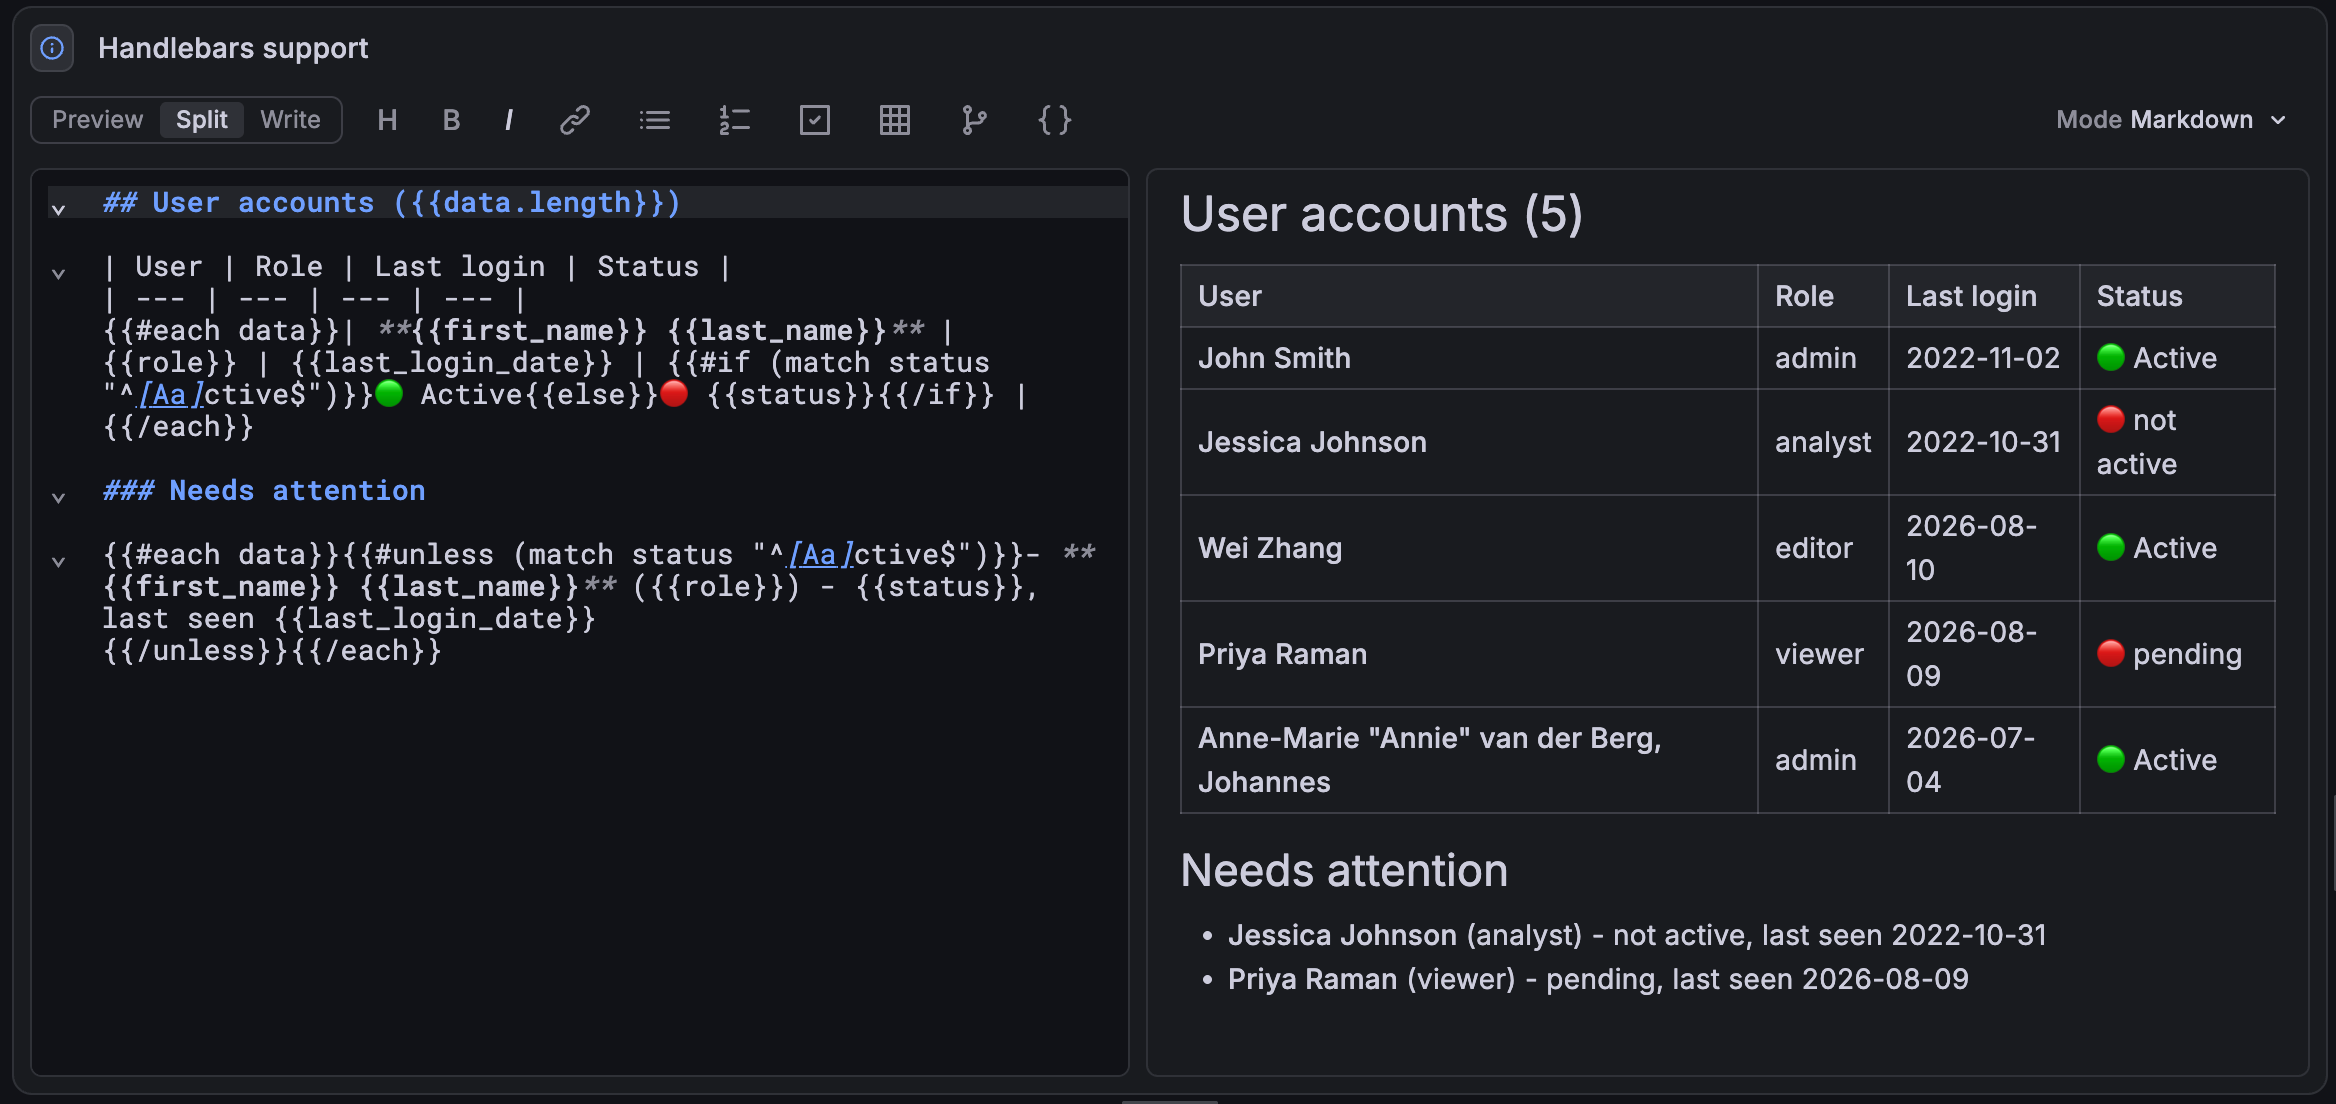Screen dimensions: 2336x1104
Task: Open the Mode Markdown dropdown
Action: point(2171,120)
